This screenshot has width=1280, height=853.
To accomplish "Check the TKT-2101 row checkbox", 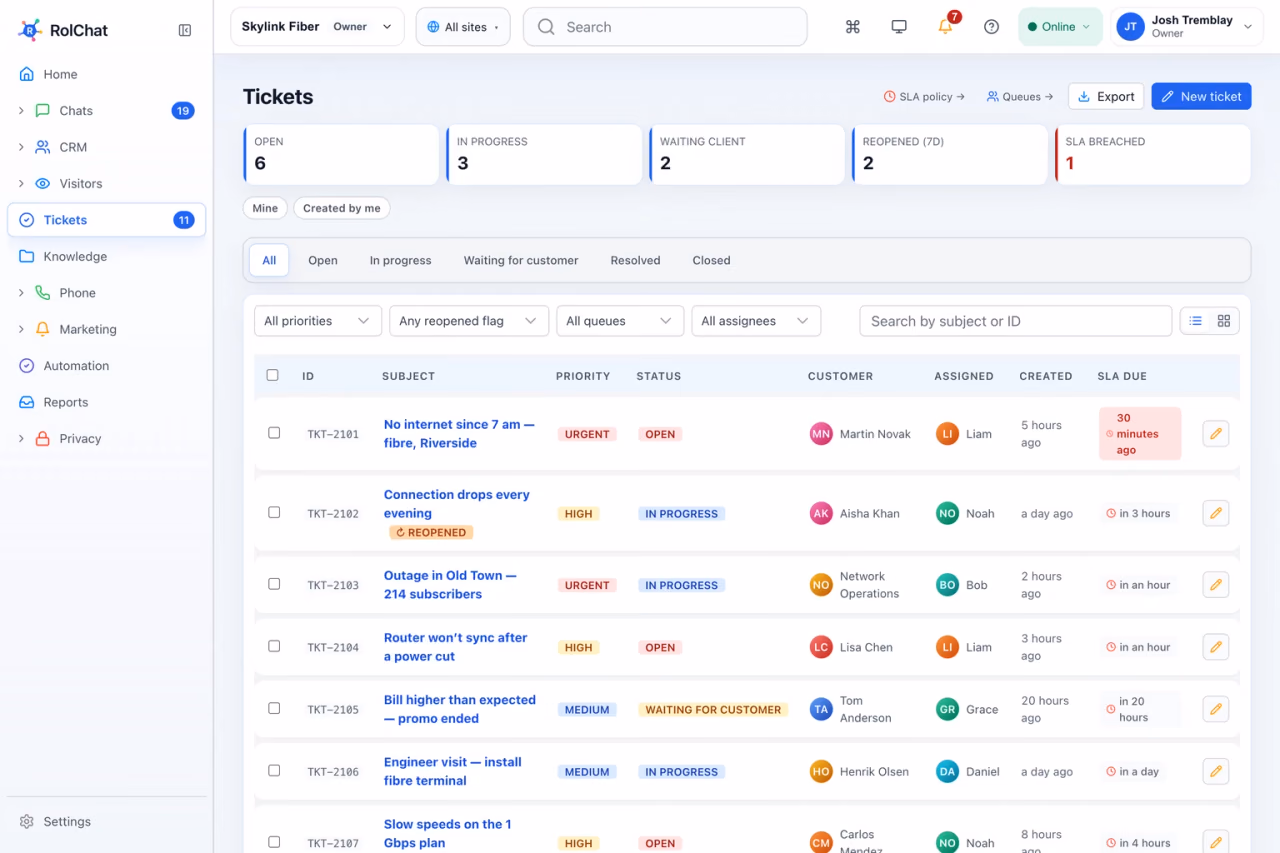I will click(274, 433).
